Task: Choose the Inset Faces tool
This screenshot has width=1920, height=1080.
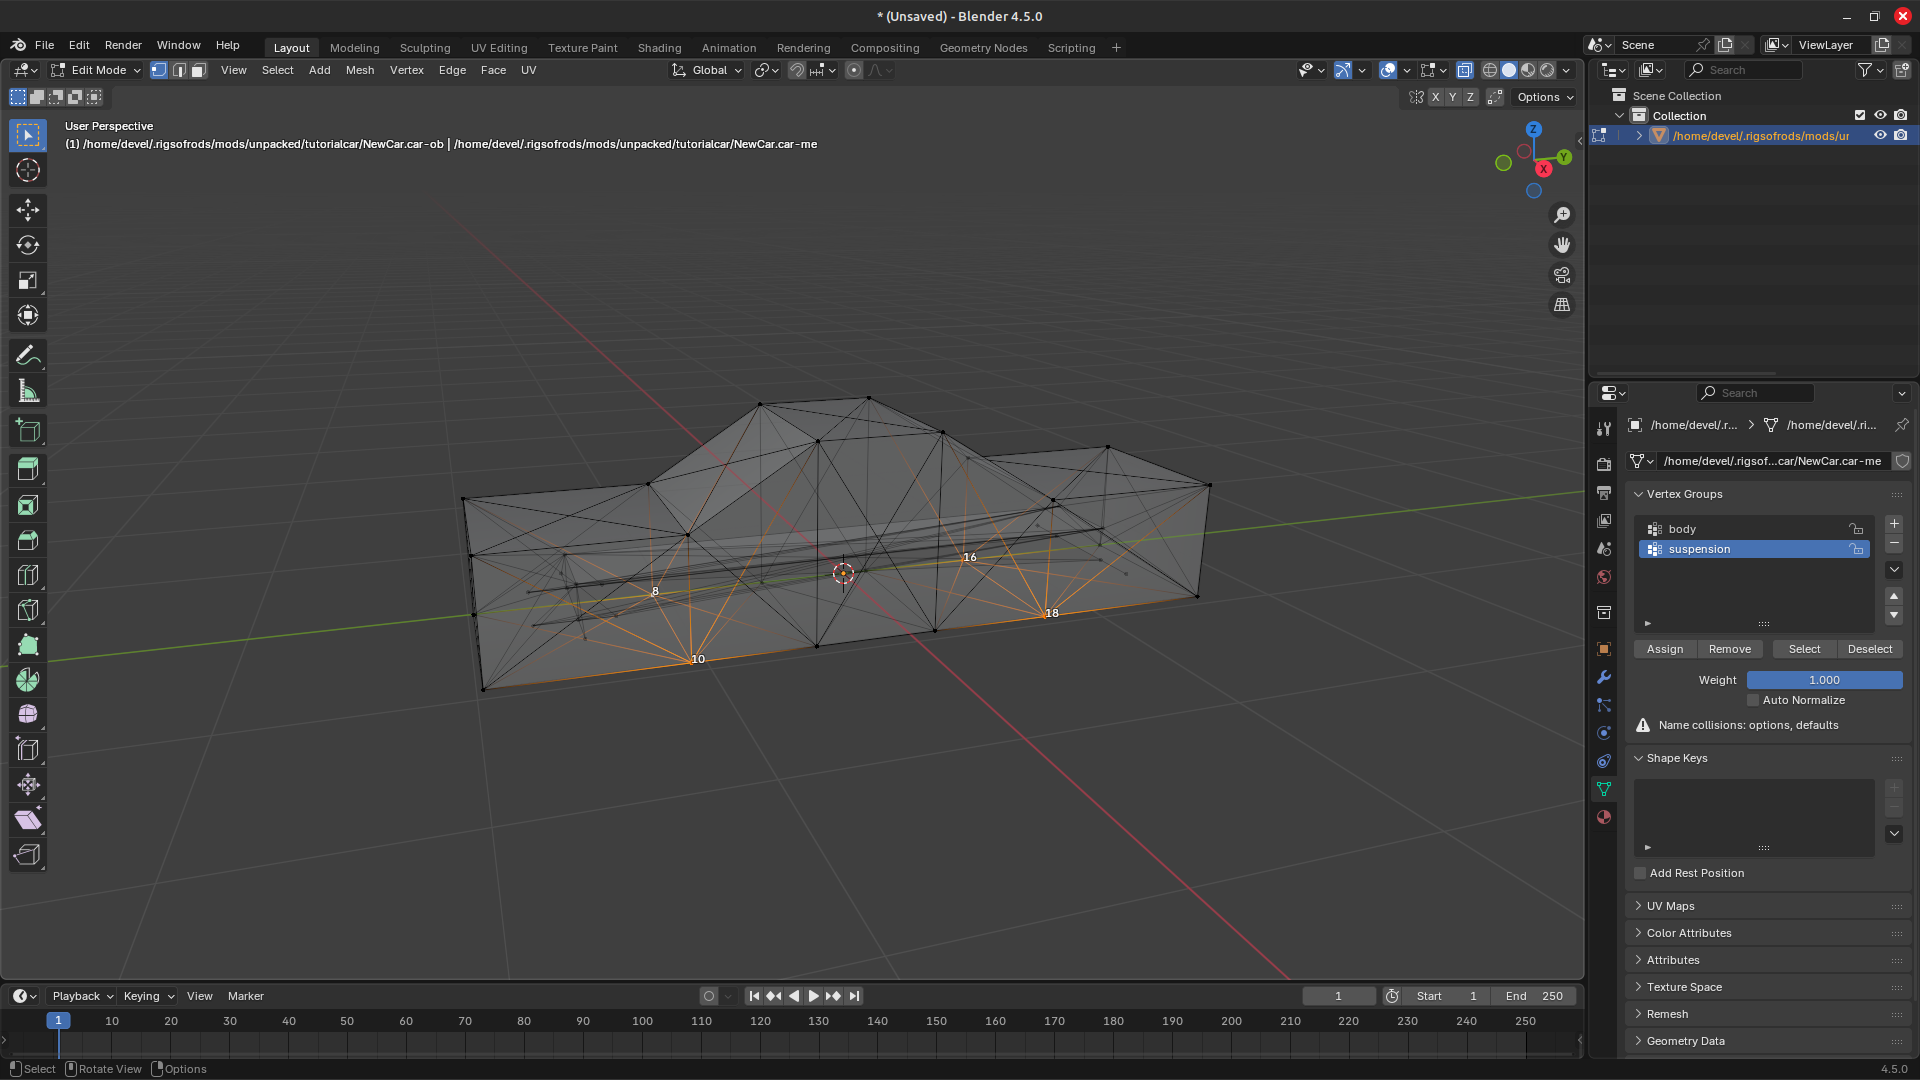Action: pyautogui.click(x=28, y=505)
